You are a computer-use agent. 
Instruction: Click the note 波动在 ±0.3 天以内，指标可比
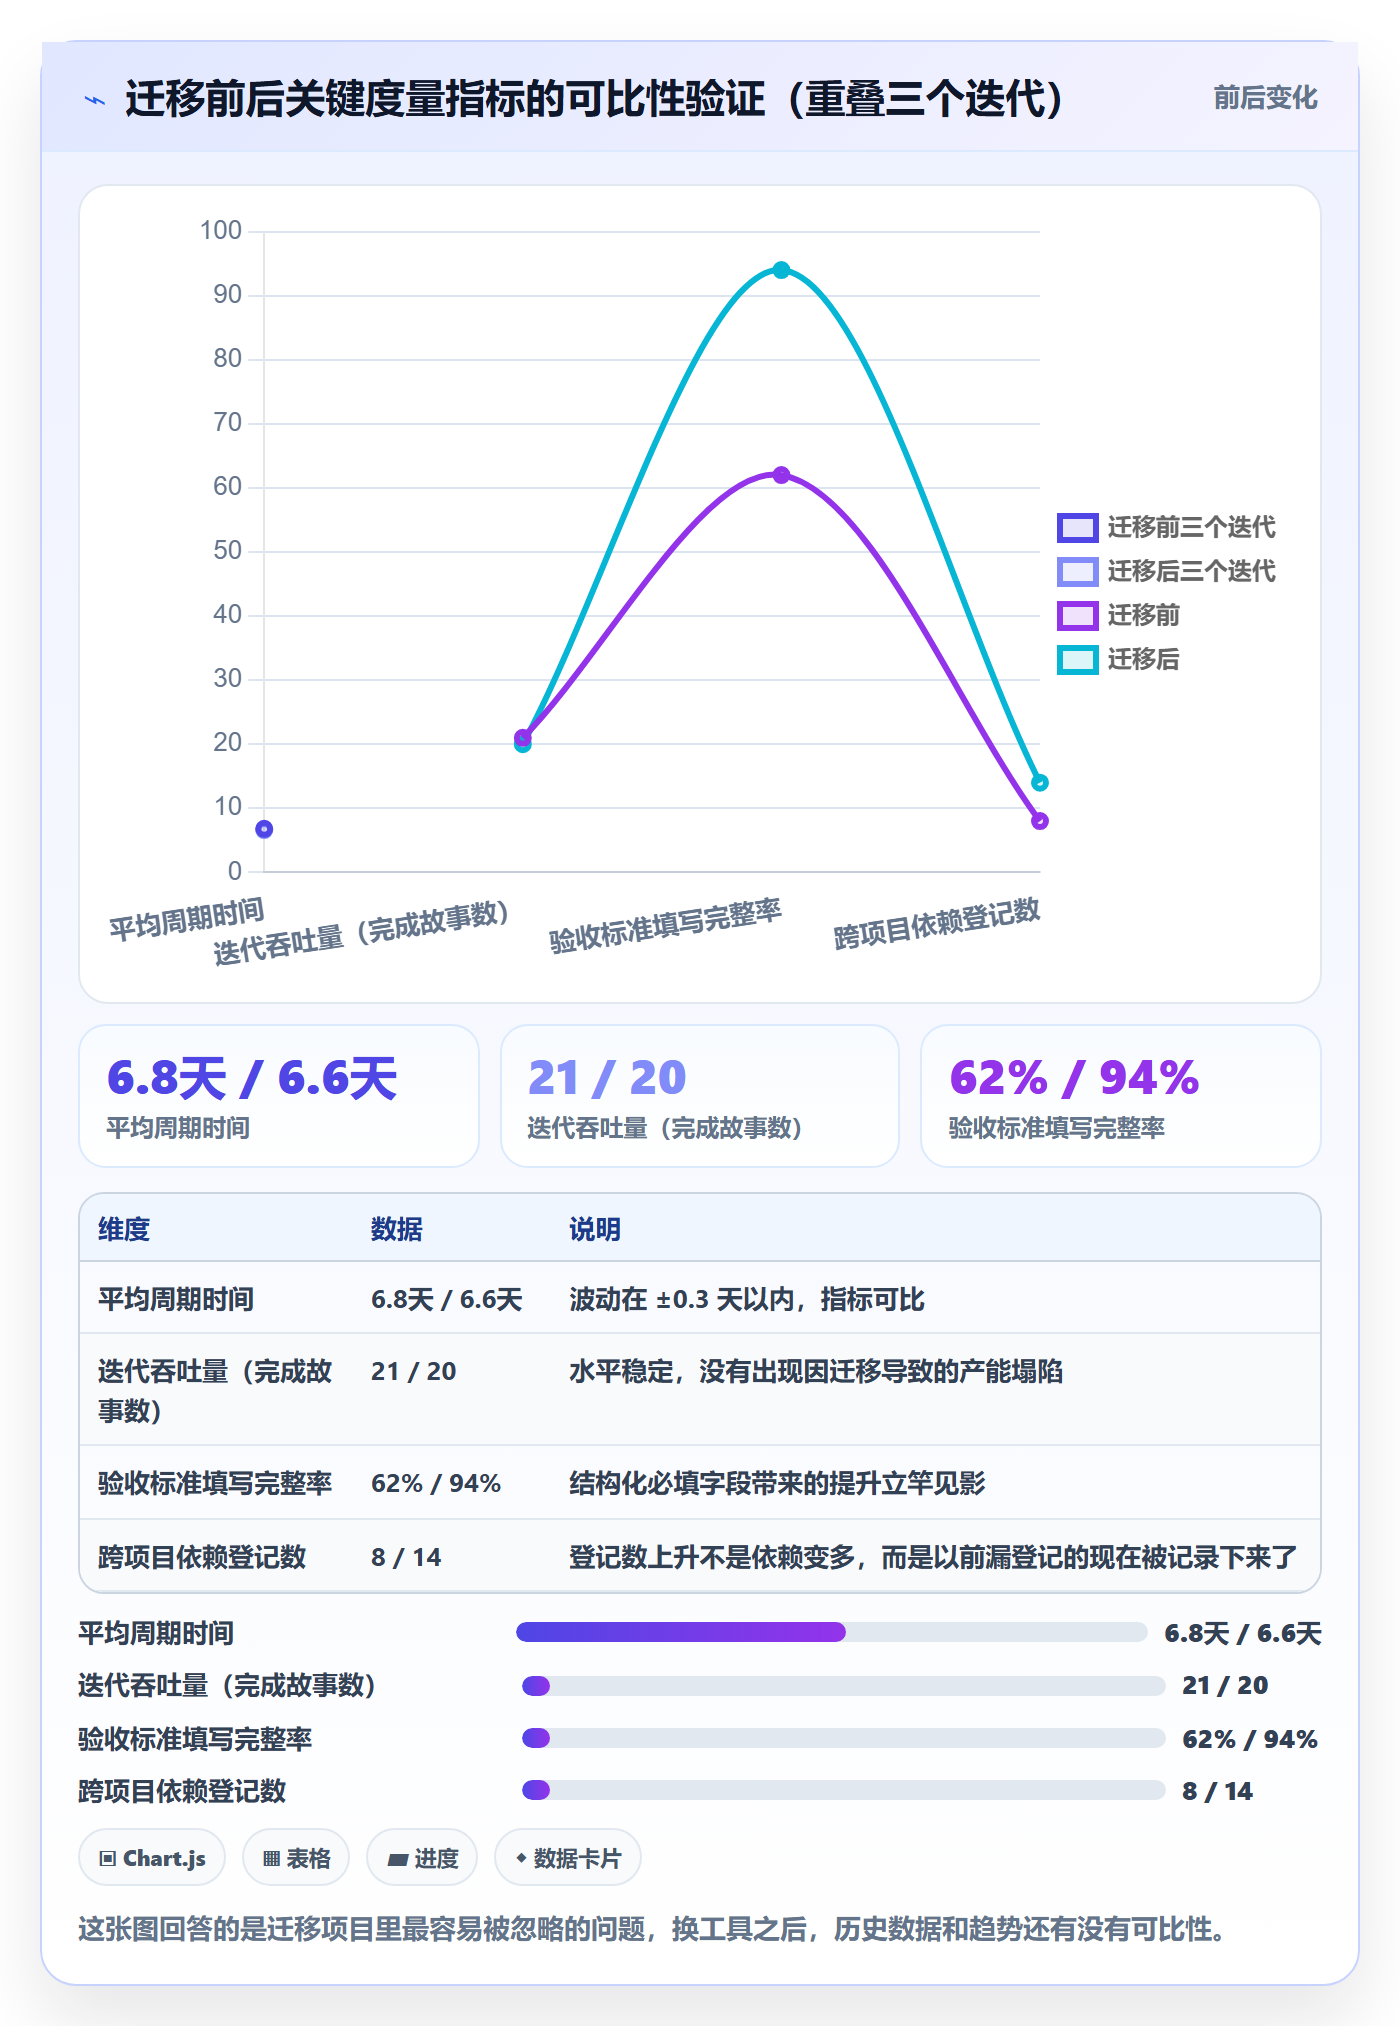(x=747, y=1299)
